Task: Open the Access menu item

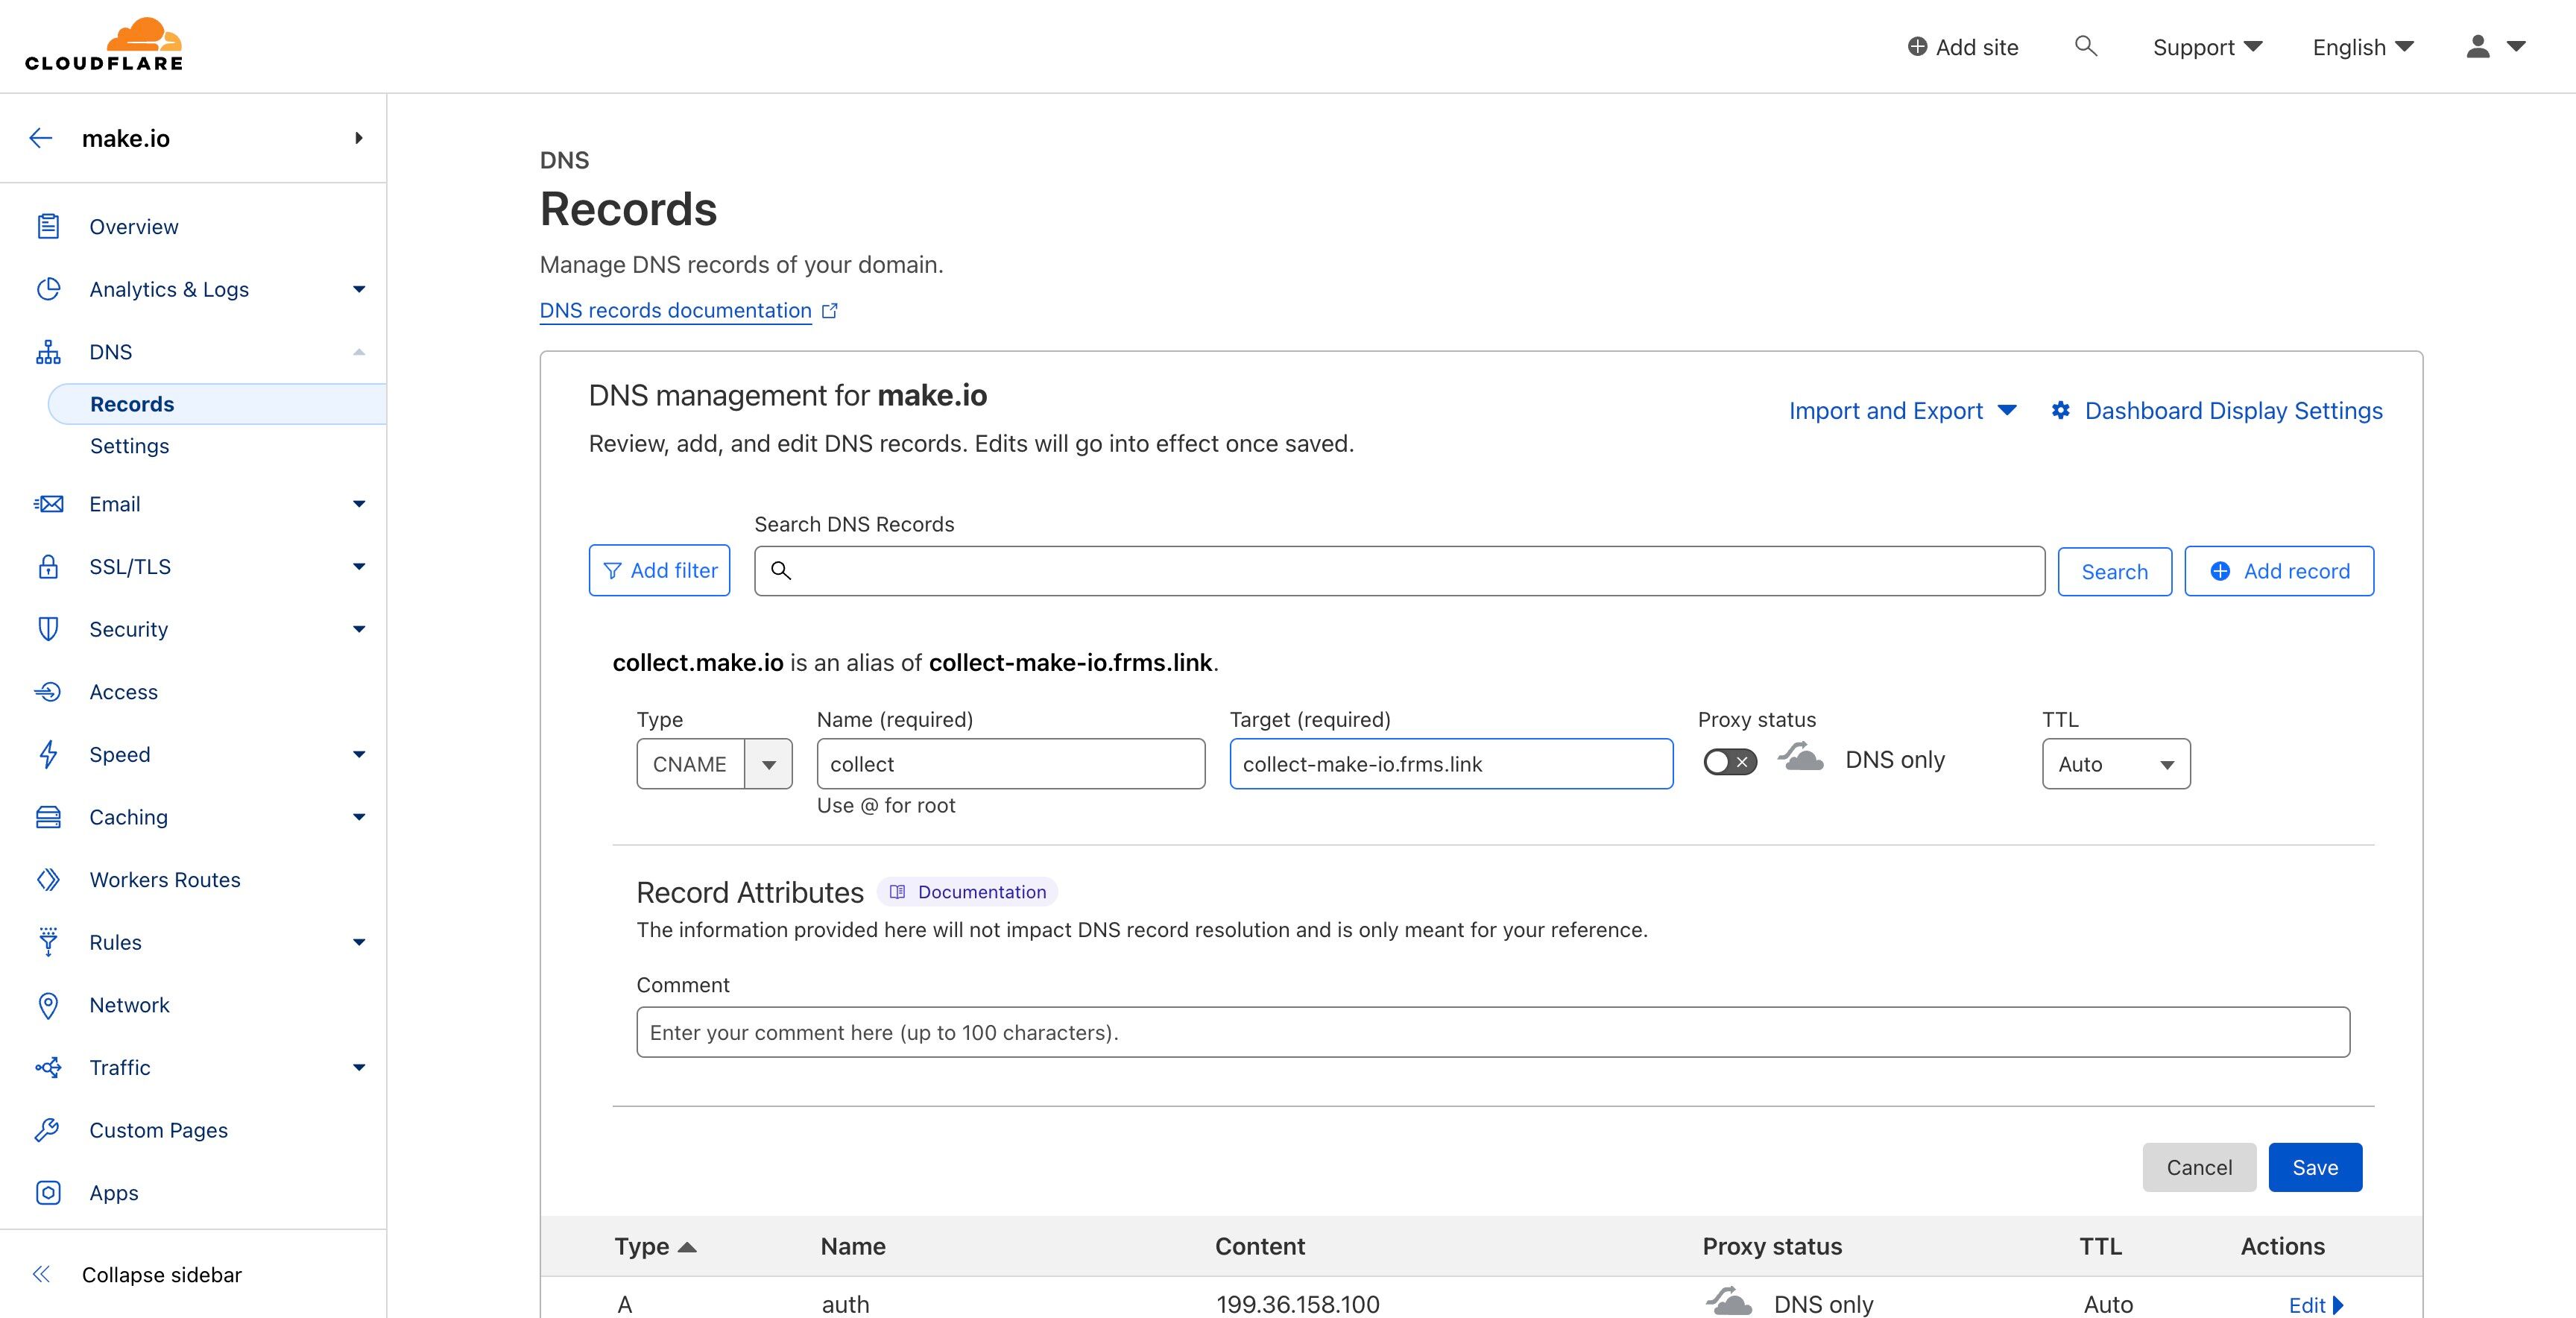Action: [123, 692]
